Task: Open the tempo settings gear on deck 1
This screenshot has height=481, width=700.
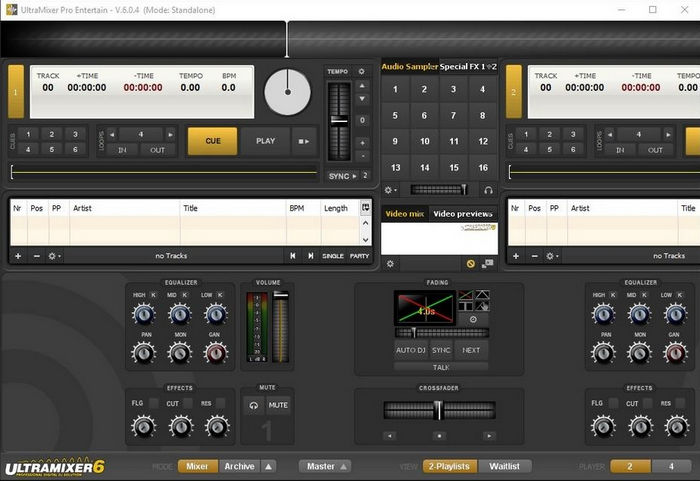Action: coord(362,71)
